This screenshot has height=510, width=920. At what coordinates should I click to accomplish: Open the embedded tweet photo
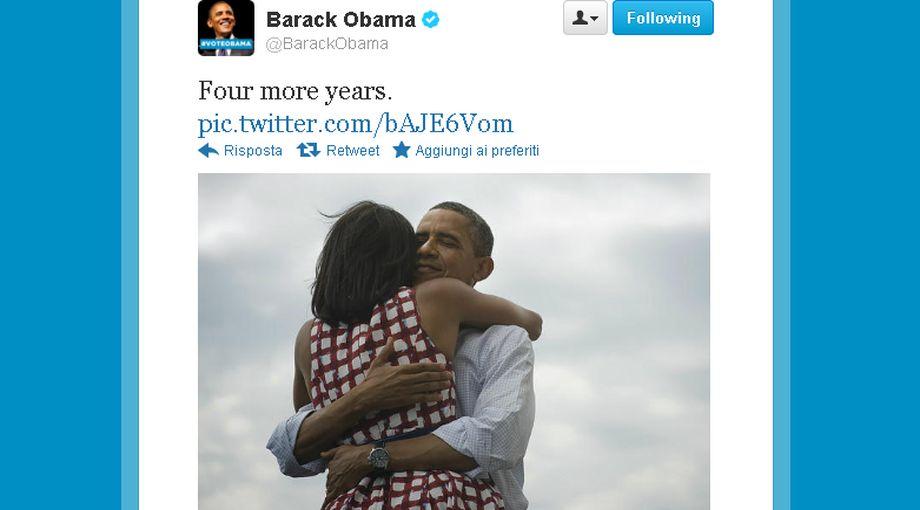click(x=454, y=342)
